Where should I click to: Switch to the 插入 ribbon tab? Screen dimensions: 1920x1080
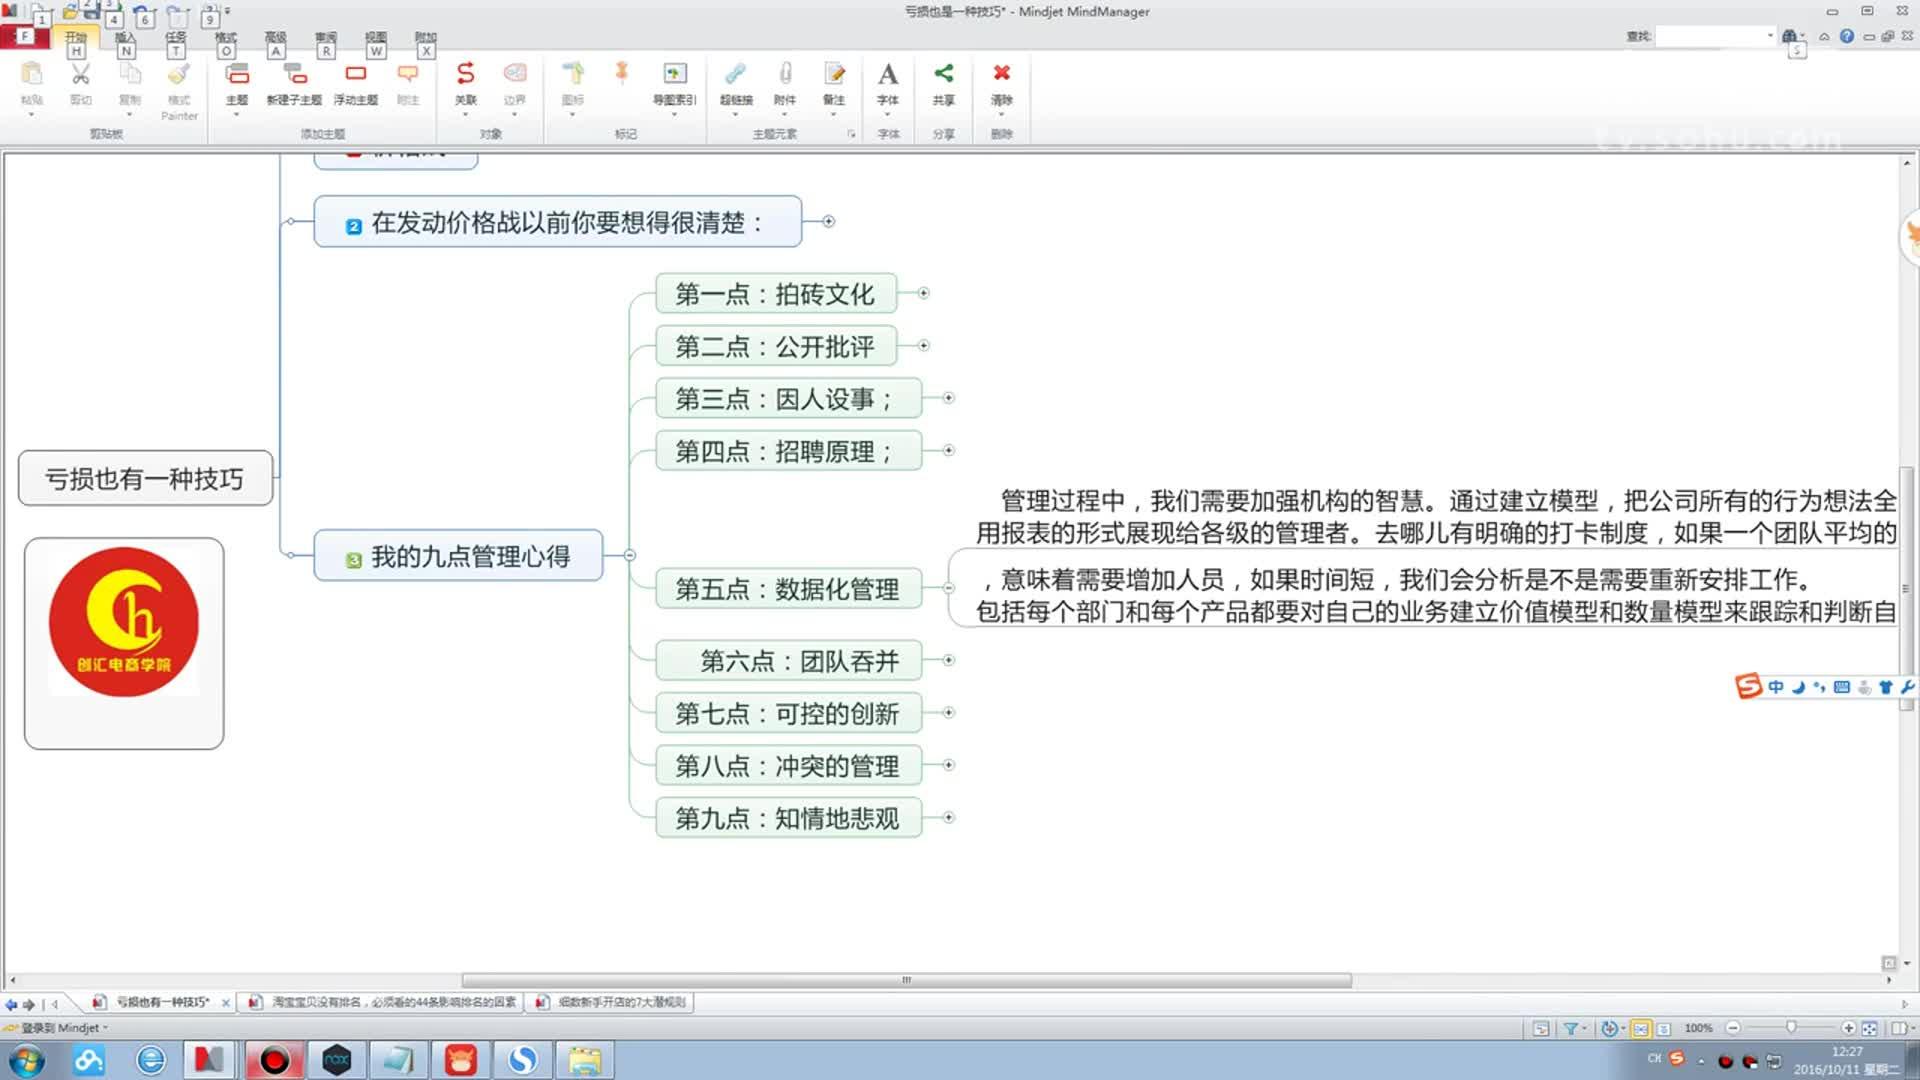[x=126, y=36]
